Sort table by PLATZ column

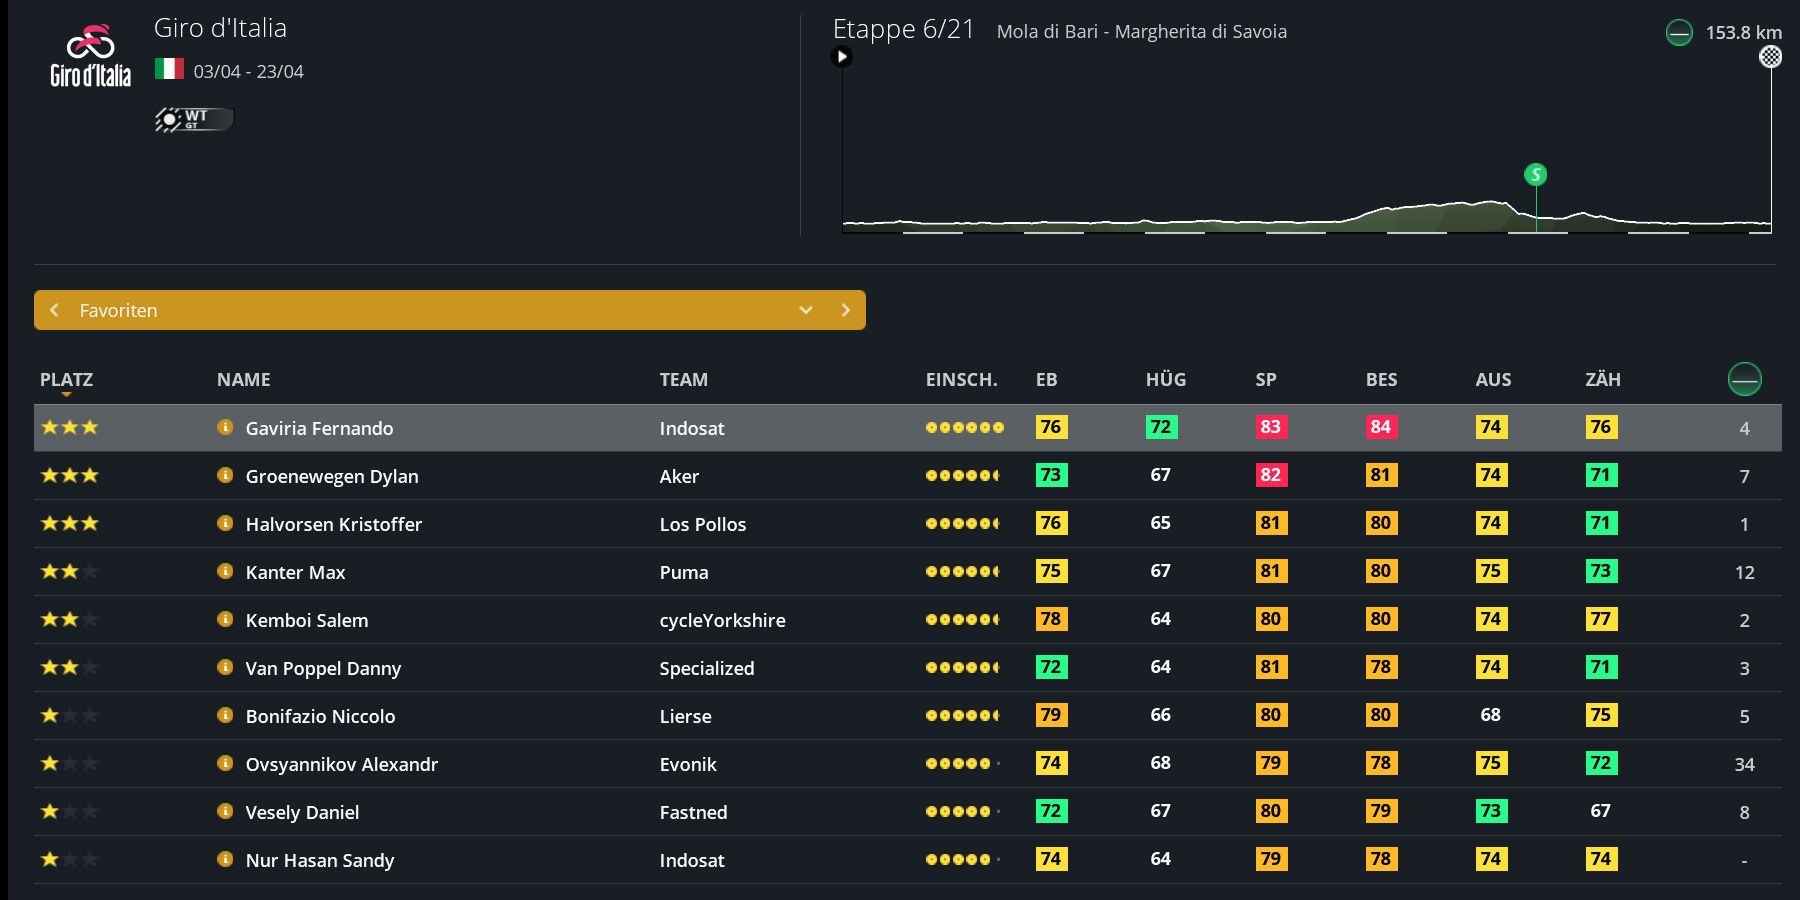[66, 380]
